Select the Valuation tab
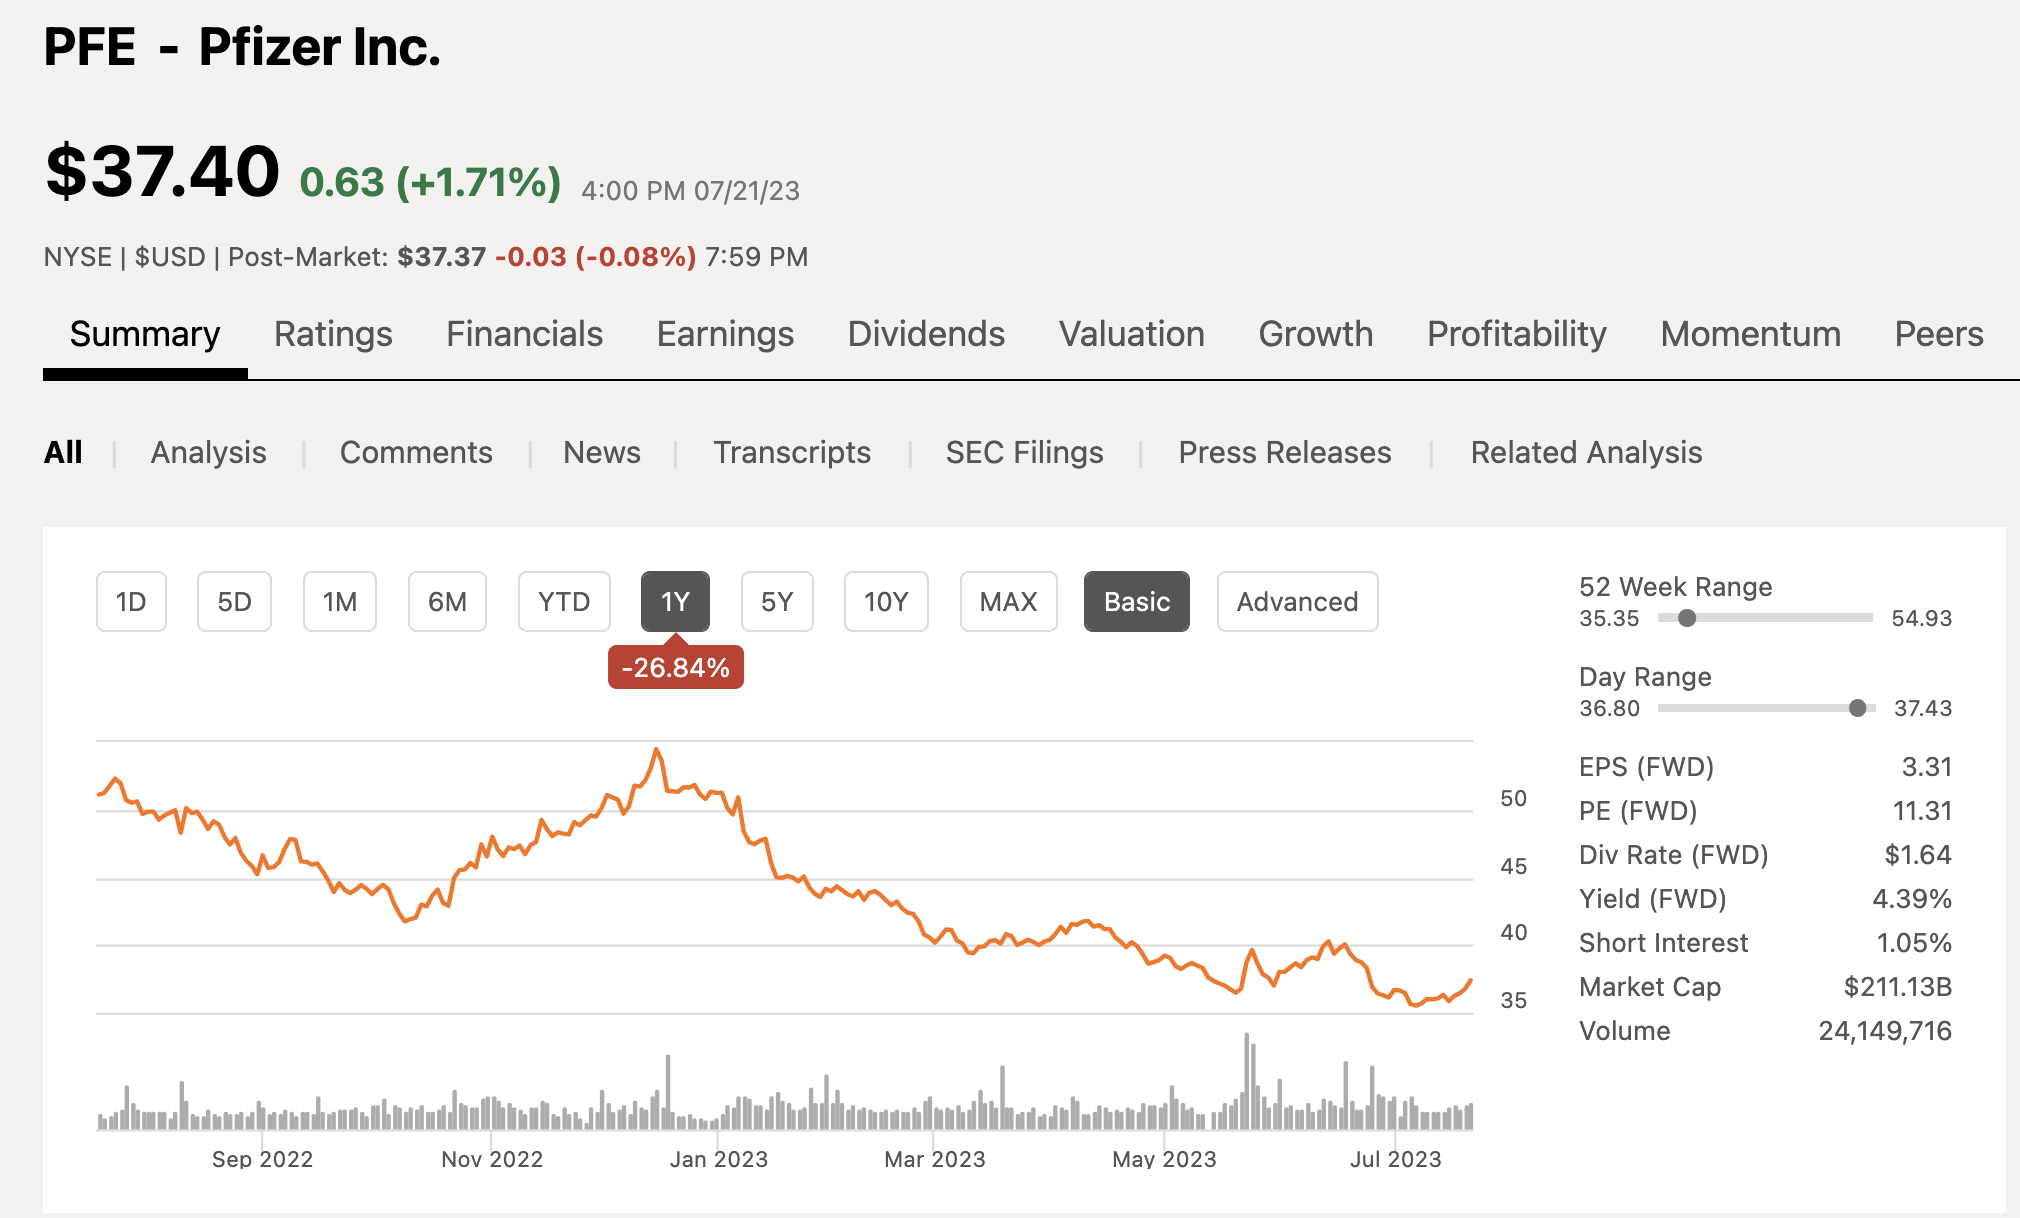 pos(1131,334)
